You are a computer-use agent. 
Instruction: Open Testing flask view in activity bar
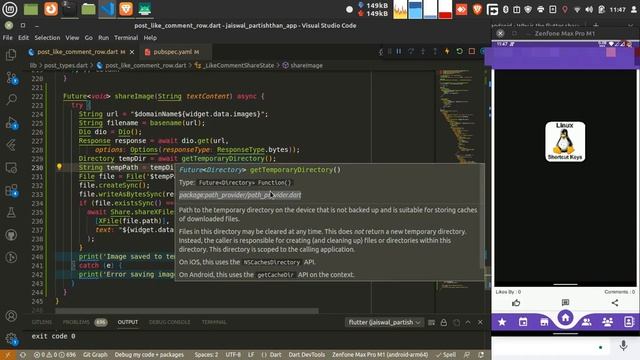pos(11,213)
